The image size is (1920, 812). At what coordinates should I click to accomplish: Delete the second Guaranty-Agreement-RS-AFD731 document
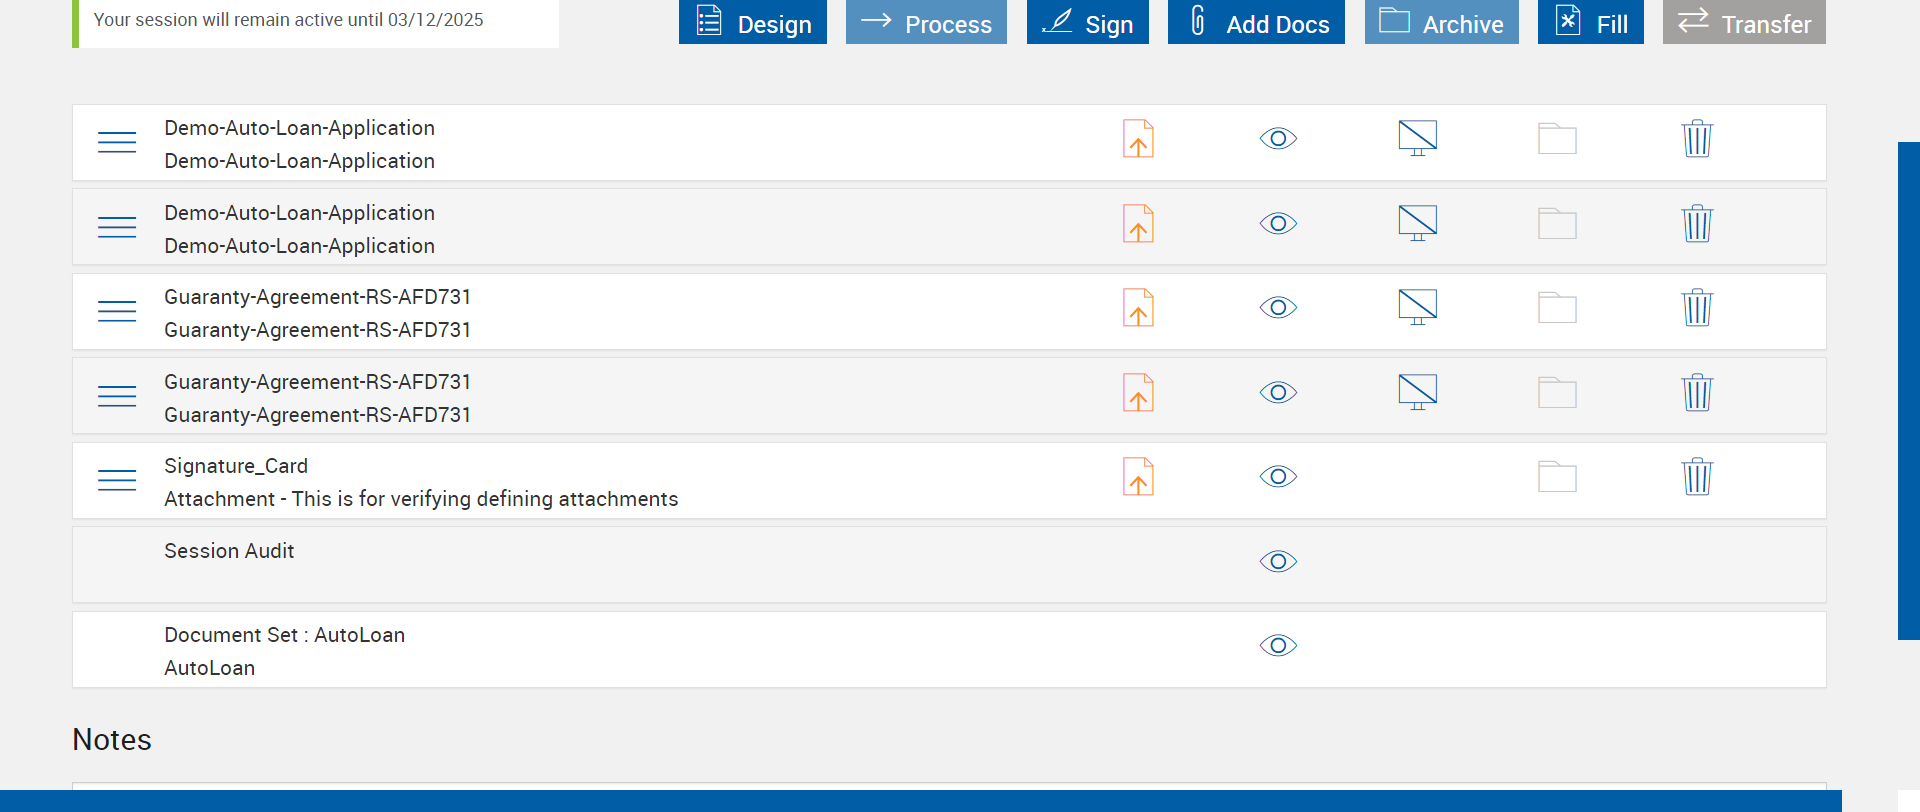(1697, 393)
